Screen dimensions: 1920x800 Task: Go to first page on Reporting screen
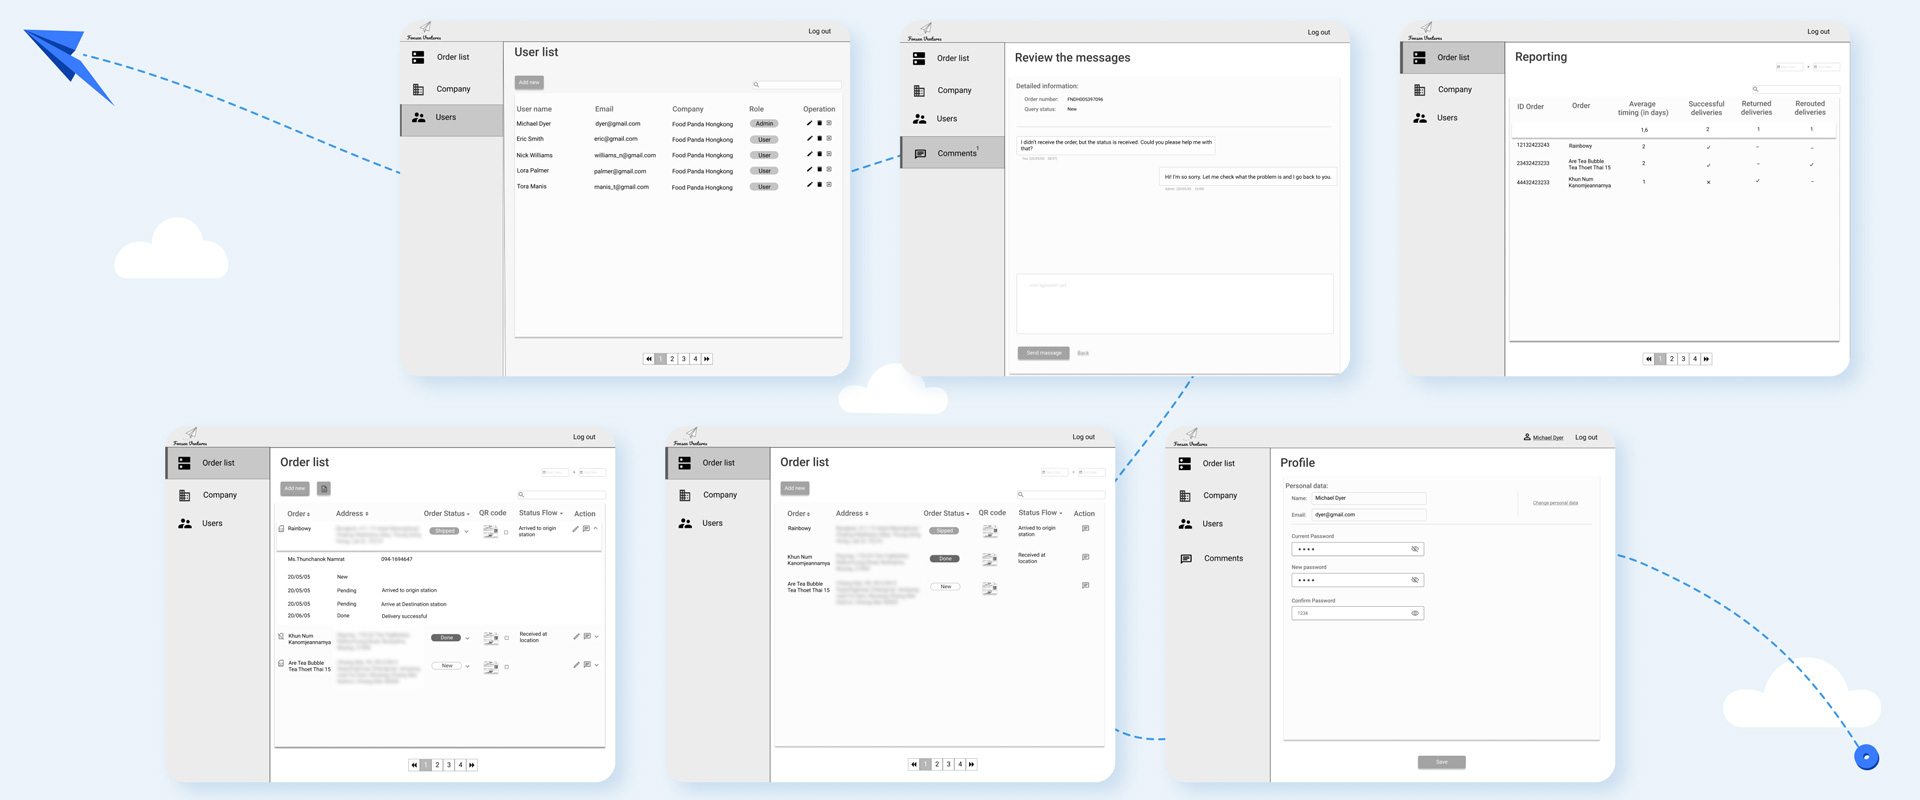point(1648,359)
